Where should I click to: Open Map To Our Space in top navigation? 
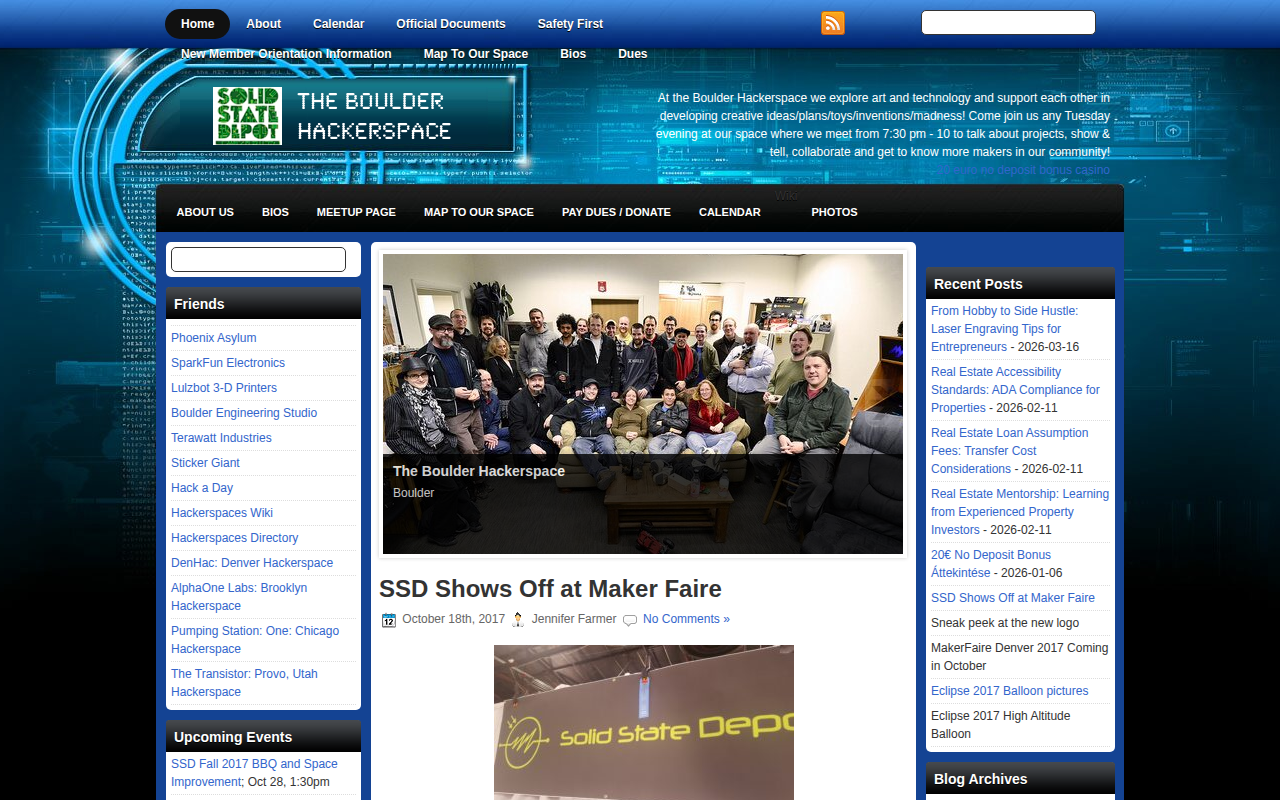coord(476,54)
